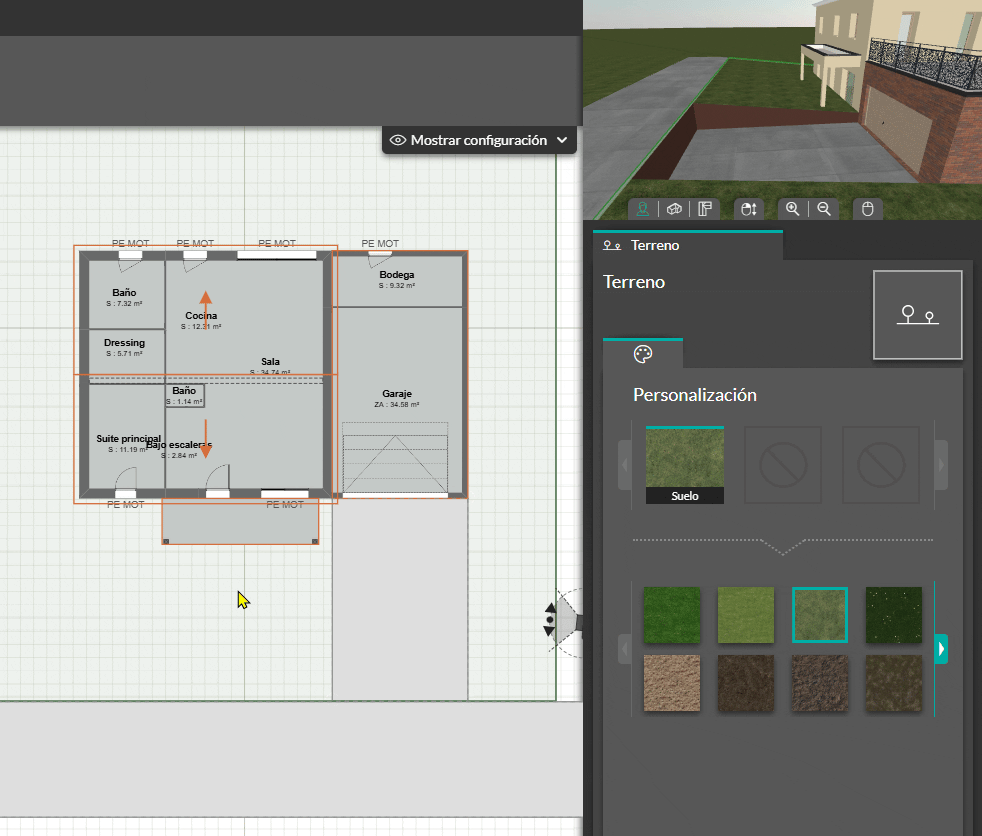Select the Terreno tab
Viewport: 982px width, 836px height.
pos(688,245)
